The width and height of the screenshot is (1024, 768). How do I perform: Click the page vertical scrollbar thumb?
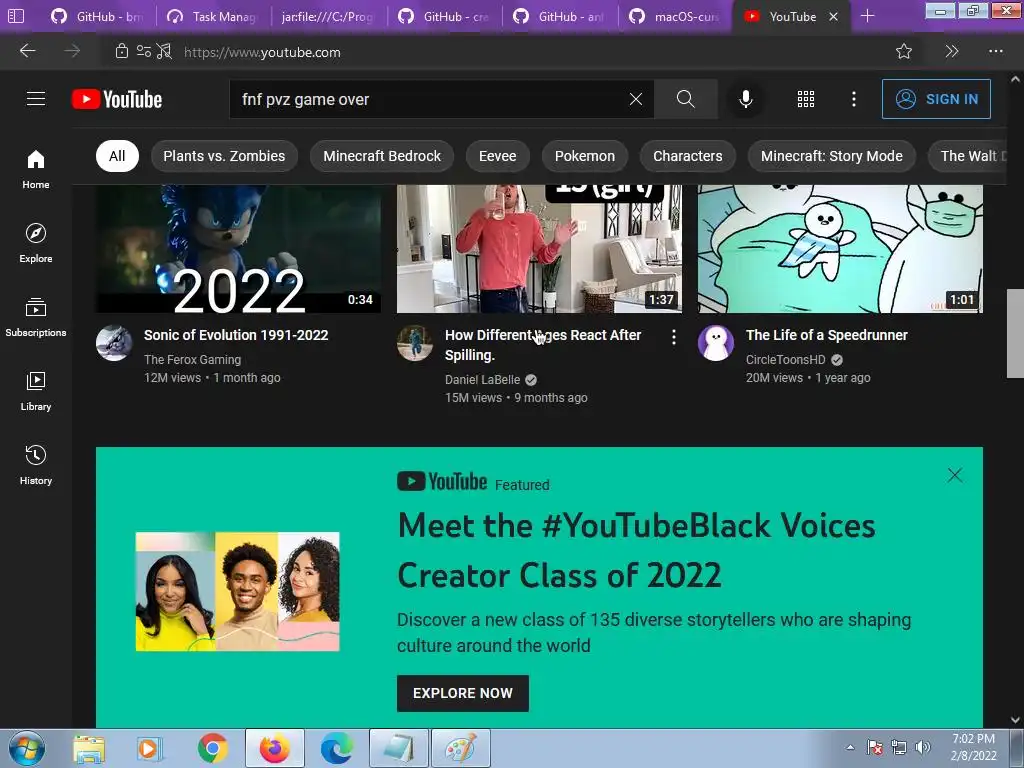pos(1015,333)
